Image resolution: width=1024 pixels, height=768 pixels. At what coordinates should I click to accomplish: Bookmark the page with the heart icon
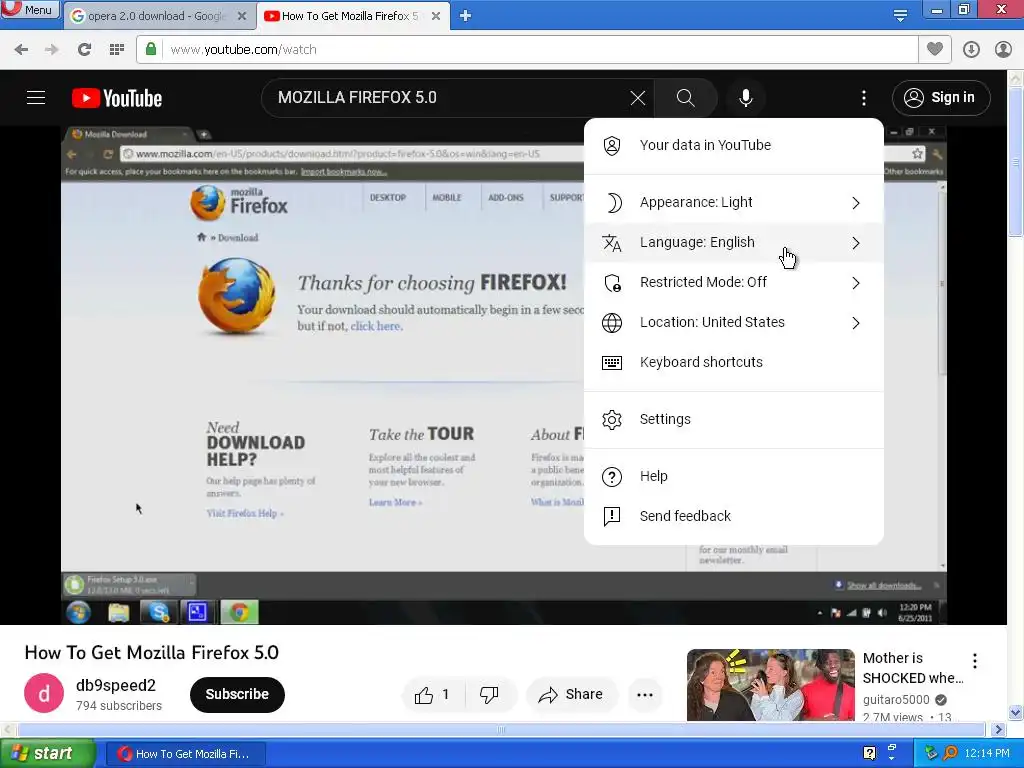pos(935,49)
